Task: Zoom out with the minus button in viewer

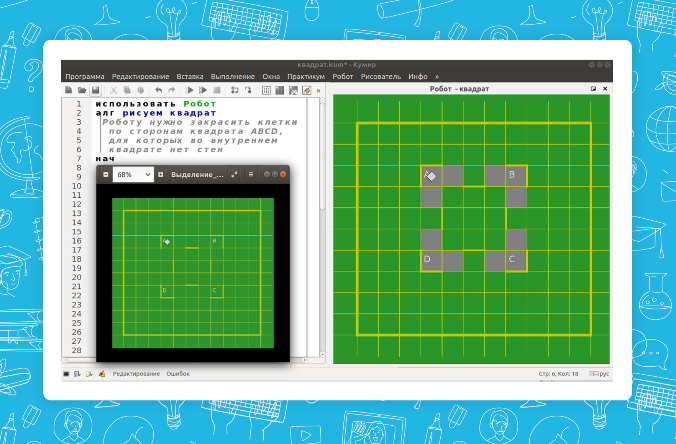Action: click(x=105, y=174)
